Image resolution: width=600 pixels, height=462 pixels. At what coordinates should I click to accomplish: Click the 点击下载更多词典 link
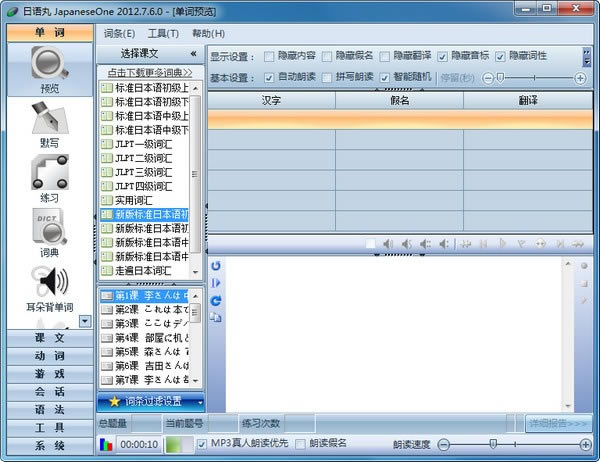(x=150, y=73)
